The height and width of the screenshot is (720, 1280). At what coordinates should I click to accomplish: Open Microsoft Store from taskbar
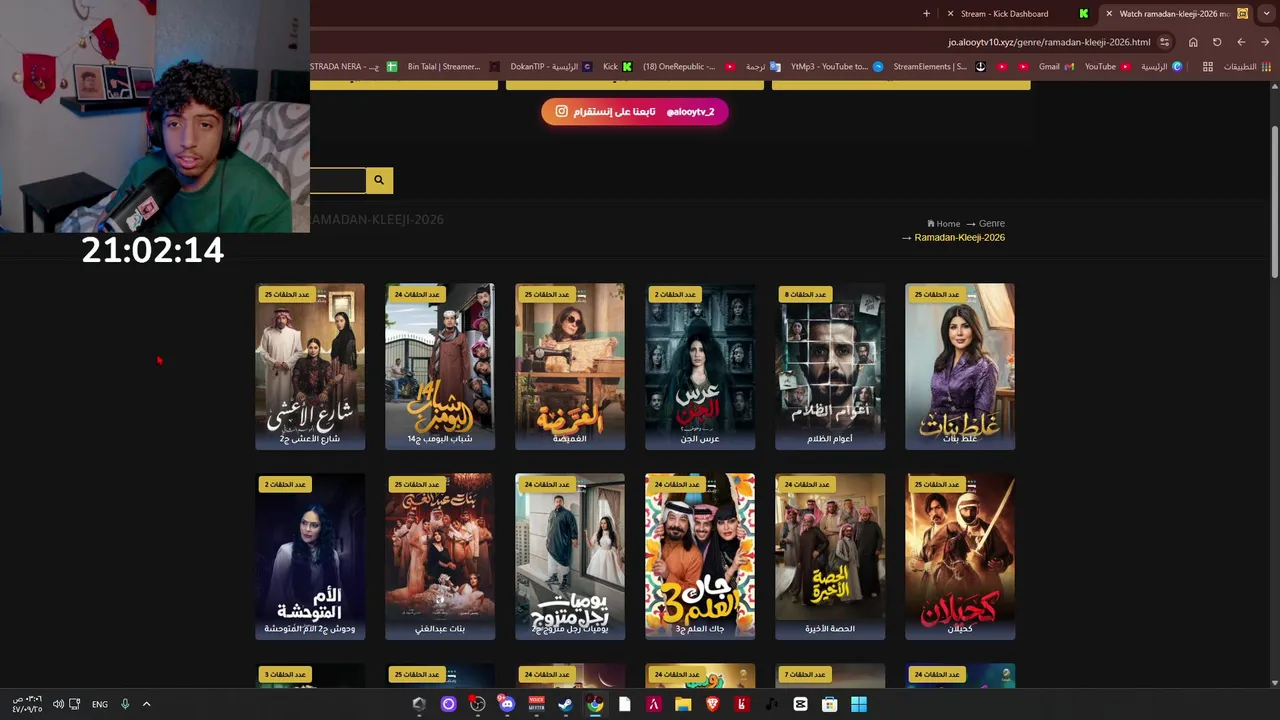point(829,704)
